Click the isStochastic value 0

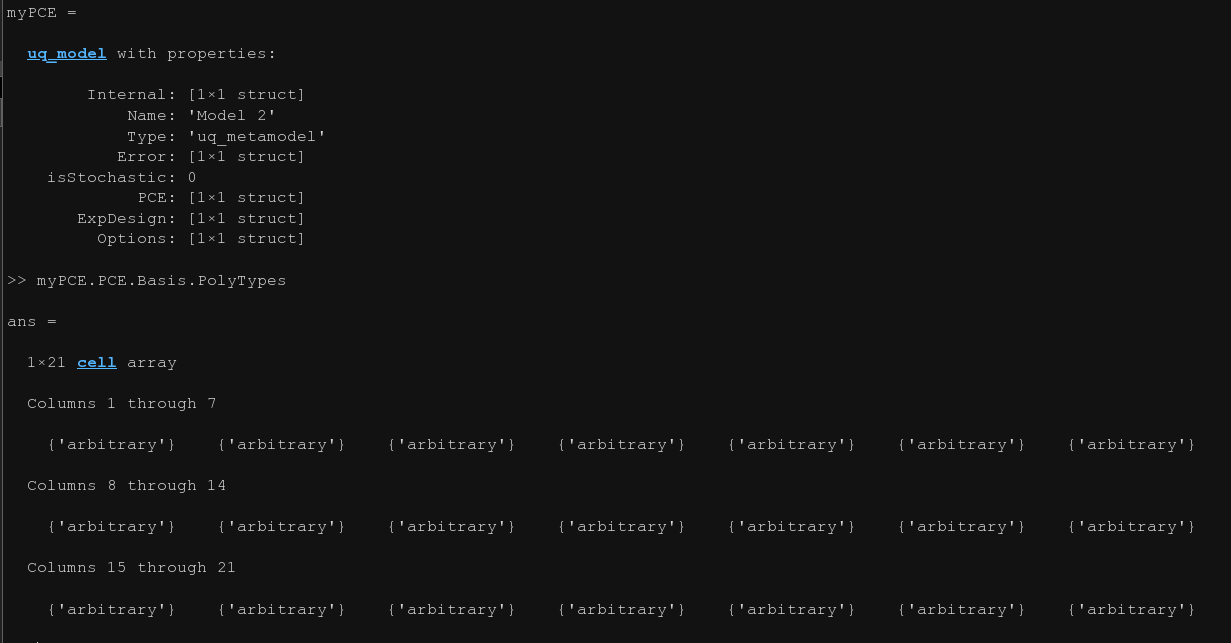click(192, 178)
